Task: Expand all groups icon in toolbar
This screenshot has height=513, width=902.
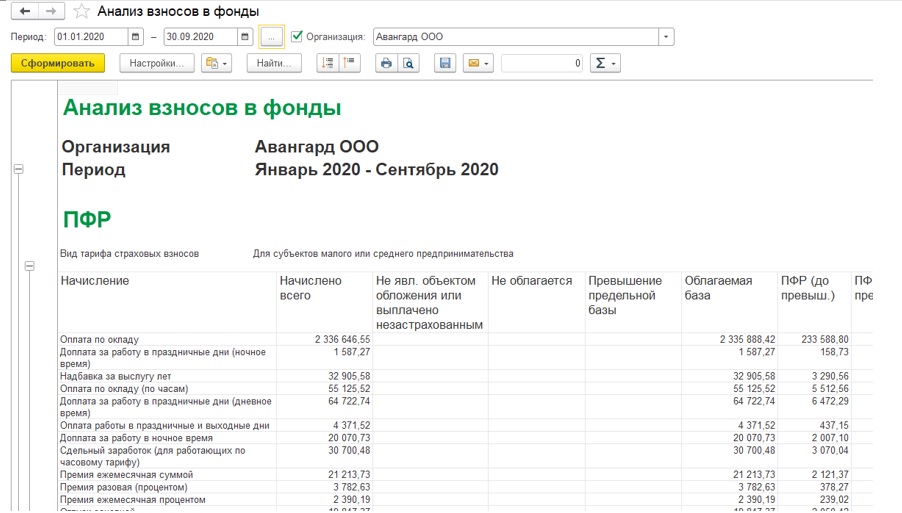Action: 327,63
